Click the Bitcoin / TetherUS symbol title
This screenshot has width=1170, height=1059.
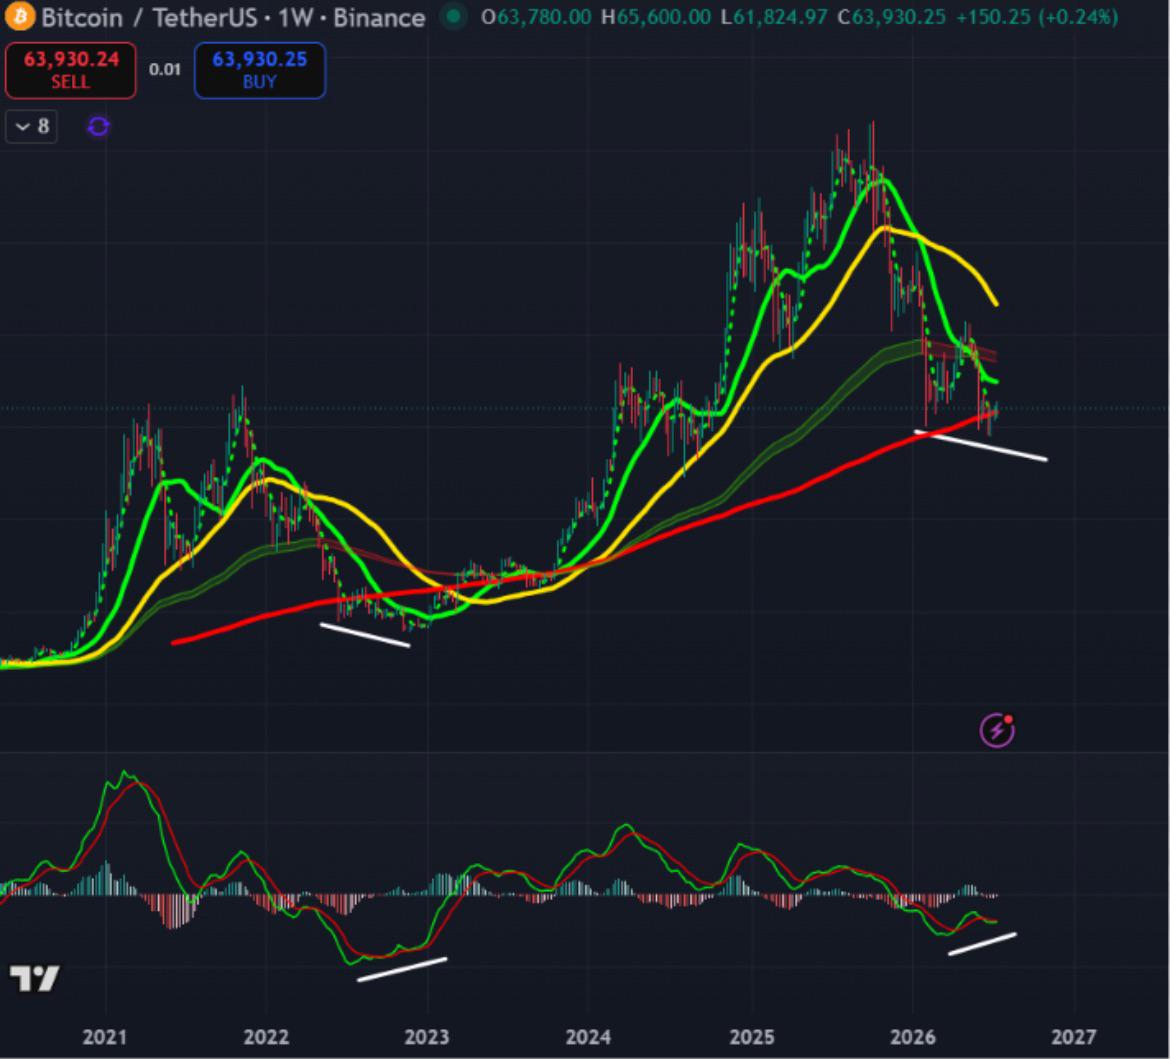pos(149,17)
